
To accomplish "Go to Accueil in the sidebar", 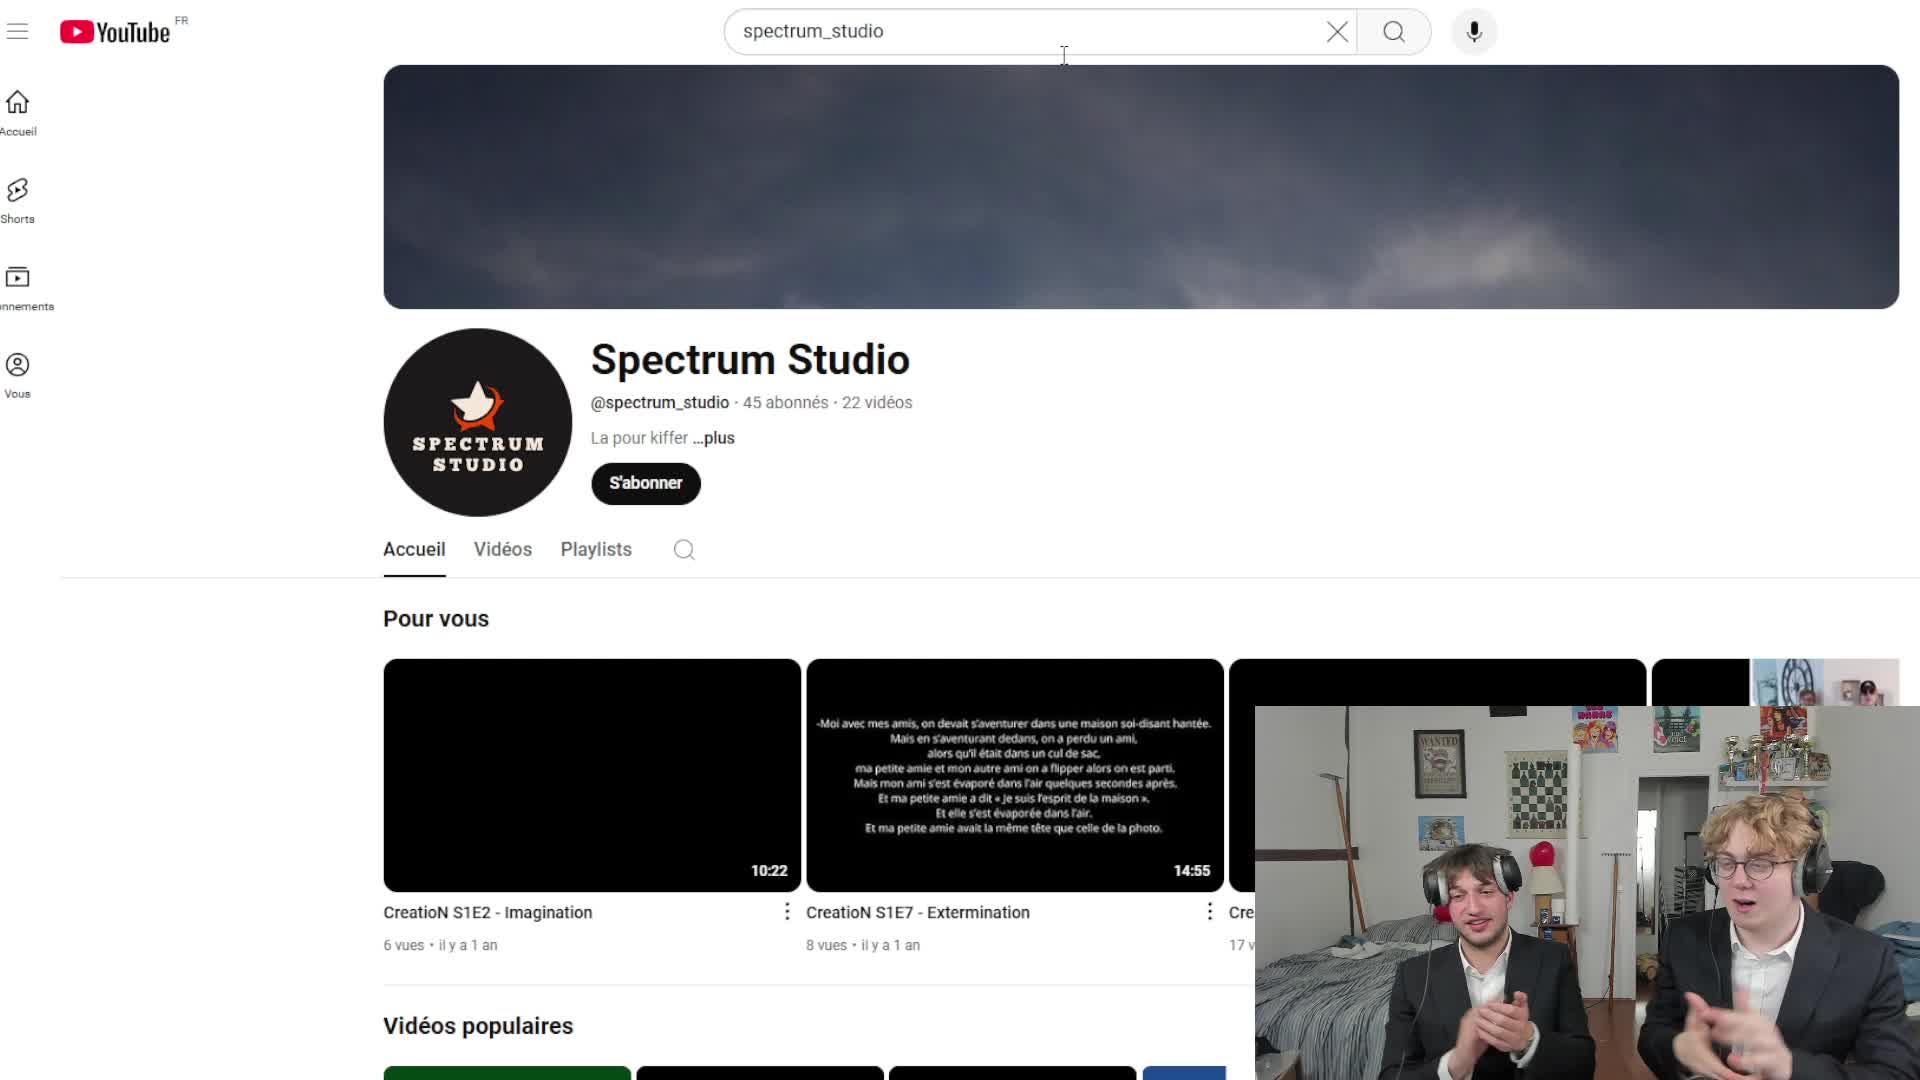I will click(x=18, y=113).
